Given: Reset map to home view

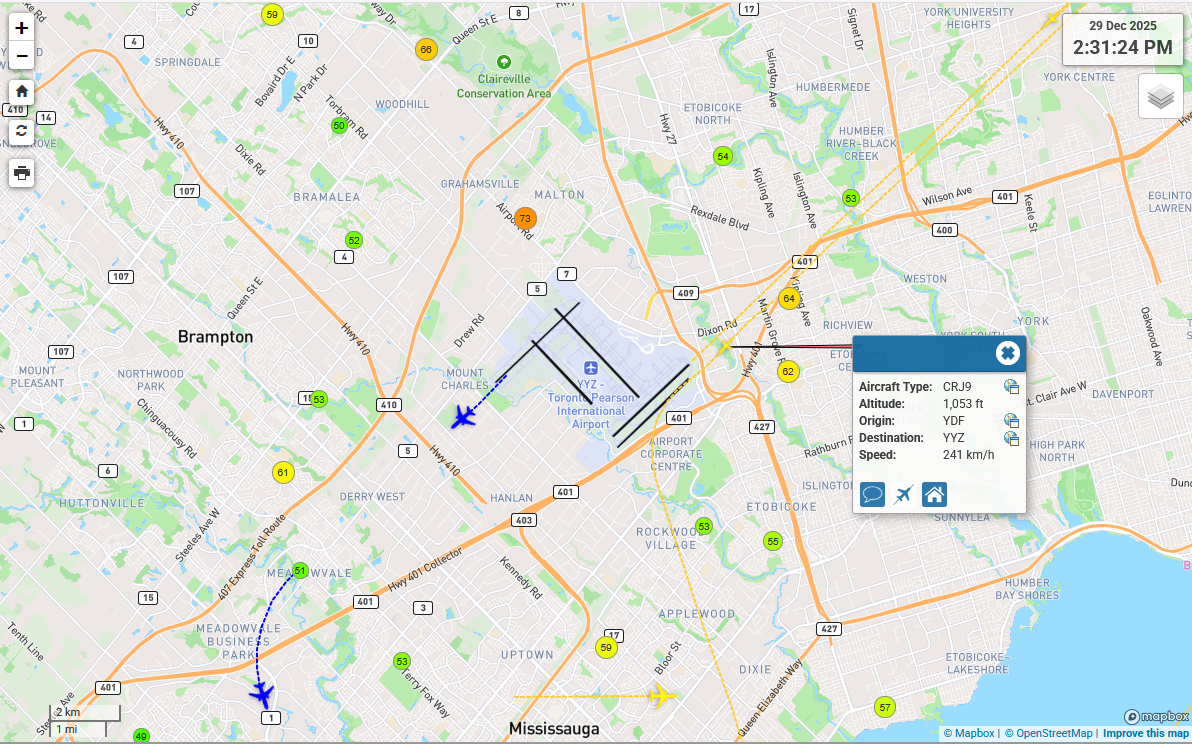Looking at the screenshot, I should pyautogui.click(x=22, y=91).
